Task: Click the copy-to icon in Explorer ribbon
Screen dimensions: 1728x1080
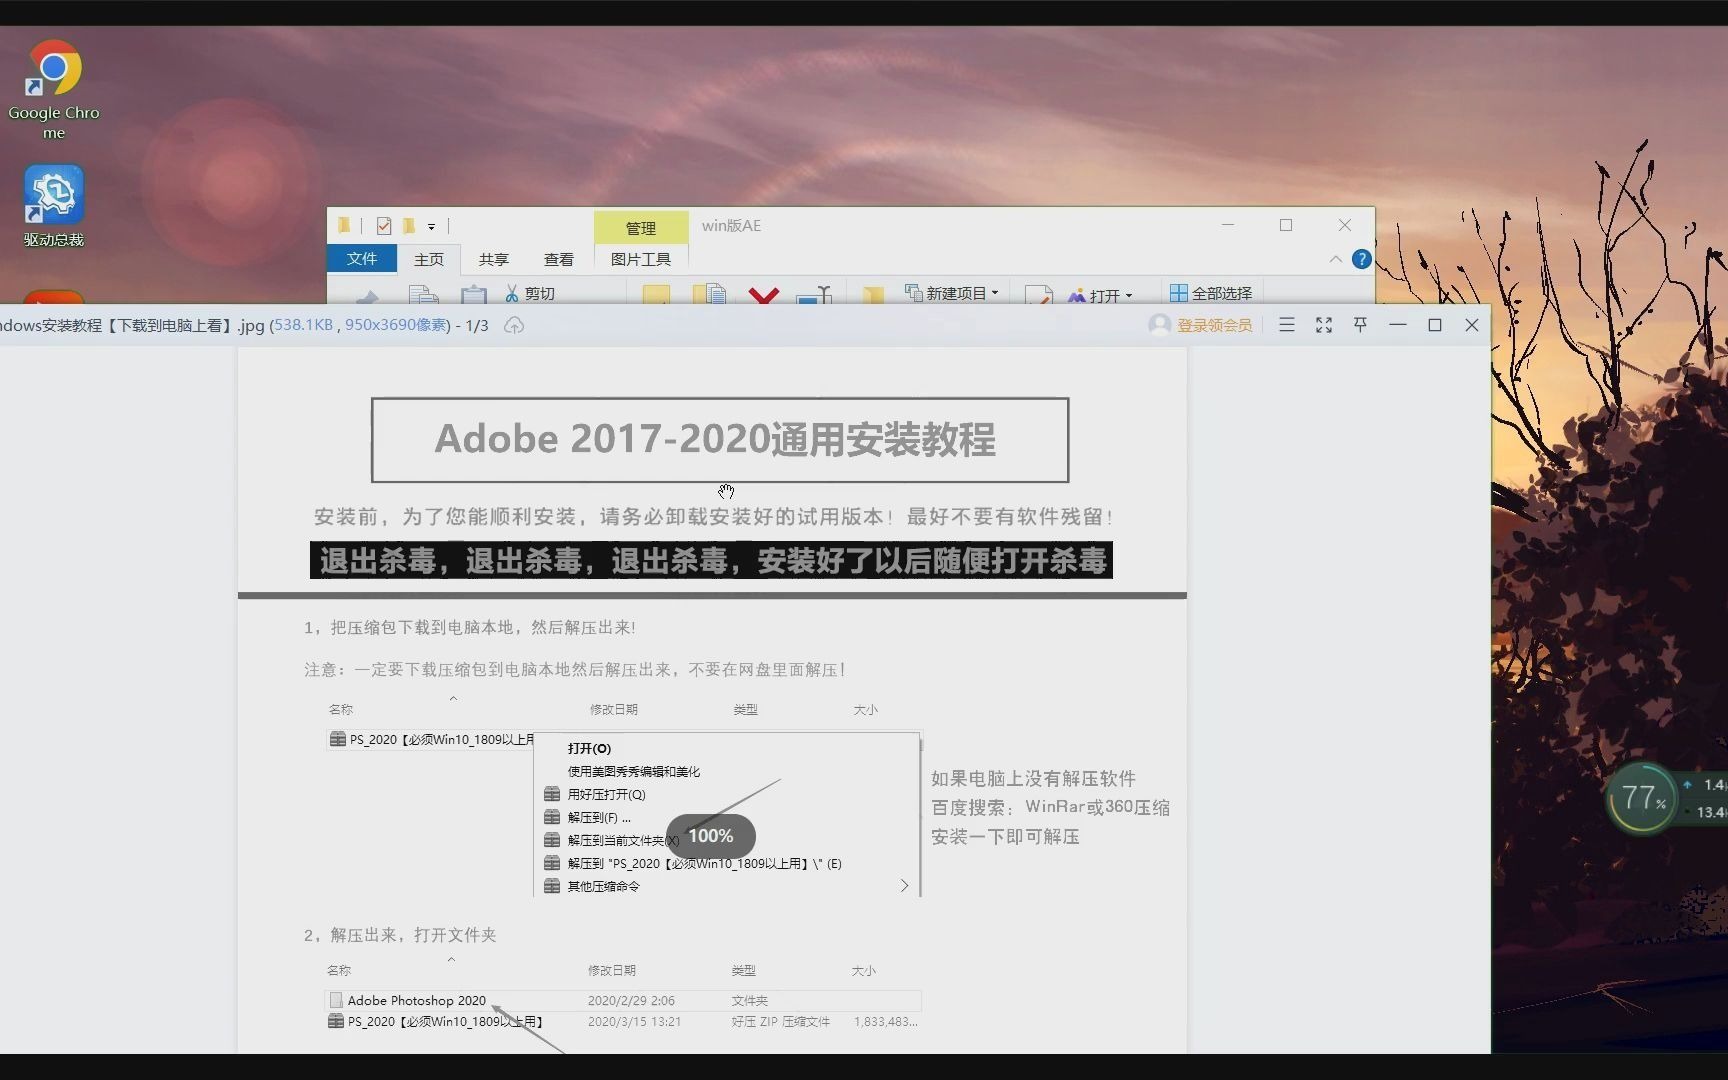Action: pos(710,294)
